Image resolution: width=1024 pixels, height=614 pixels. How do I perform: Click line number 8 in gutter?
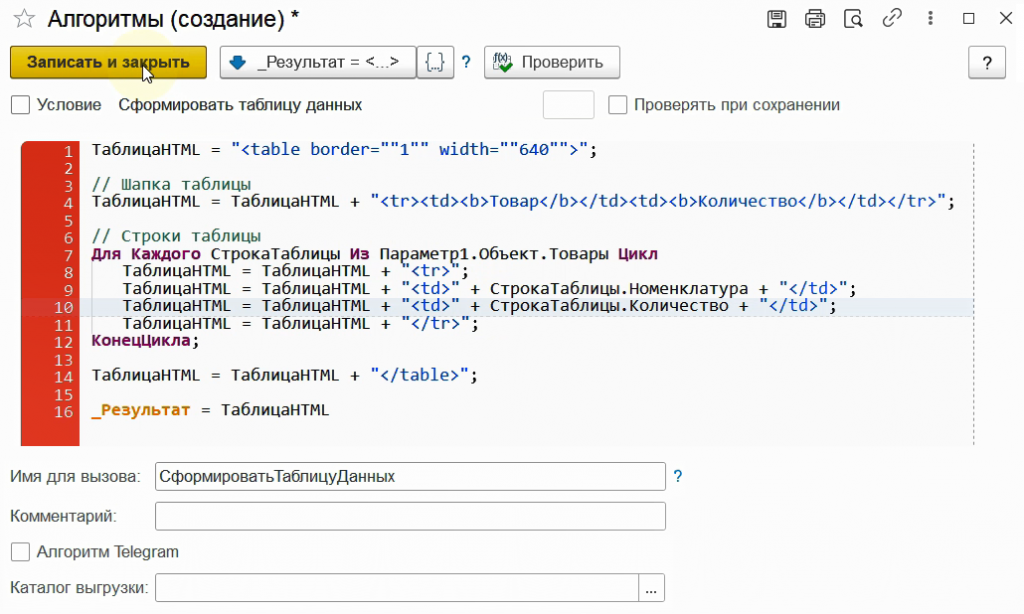(69, 272)
